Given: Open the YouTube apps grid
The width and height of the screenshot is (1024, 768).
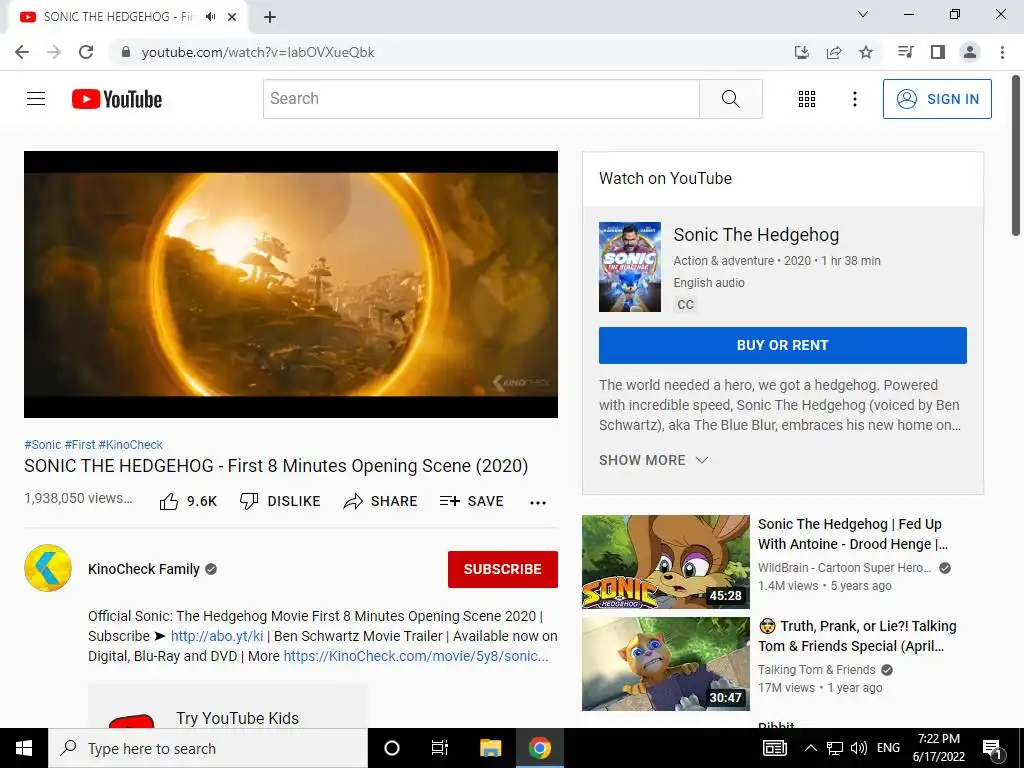Looking at the screenshot, I should coord(807,99).
